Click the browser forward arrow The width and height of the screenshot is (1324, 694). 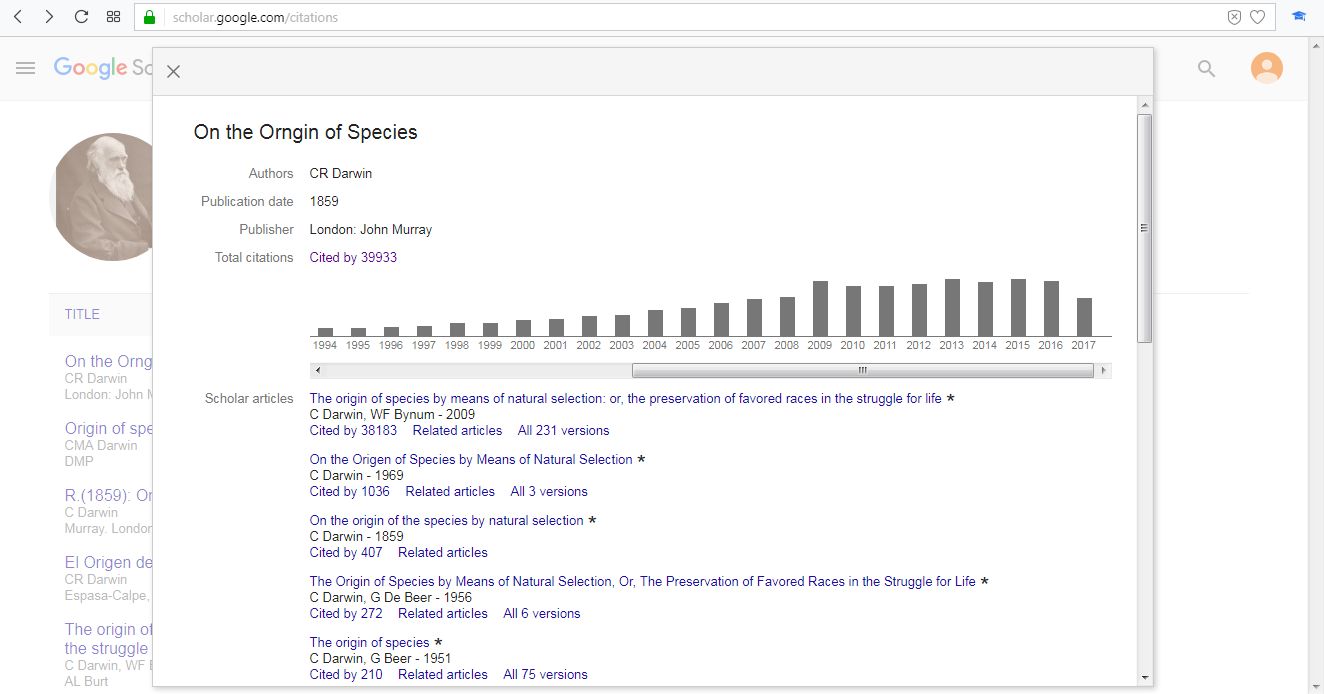click(49, 17)
